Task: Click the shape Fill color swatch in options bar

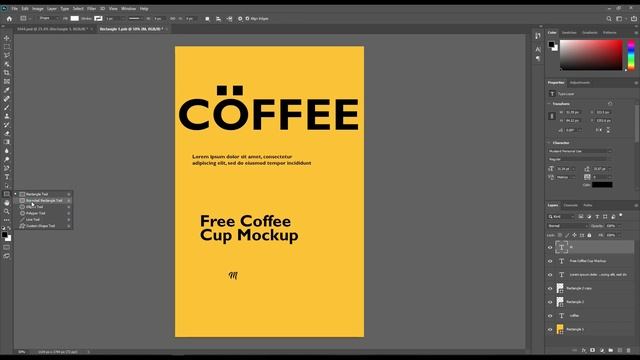Action: click(x=75, y=19)
